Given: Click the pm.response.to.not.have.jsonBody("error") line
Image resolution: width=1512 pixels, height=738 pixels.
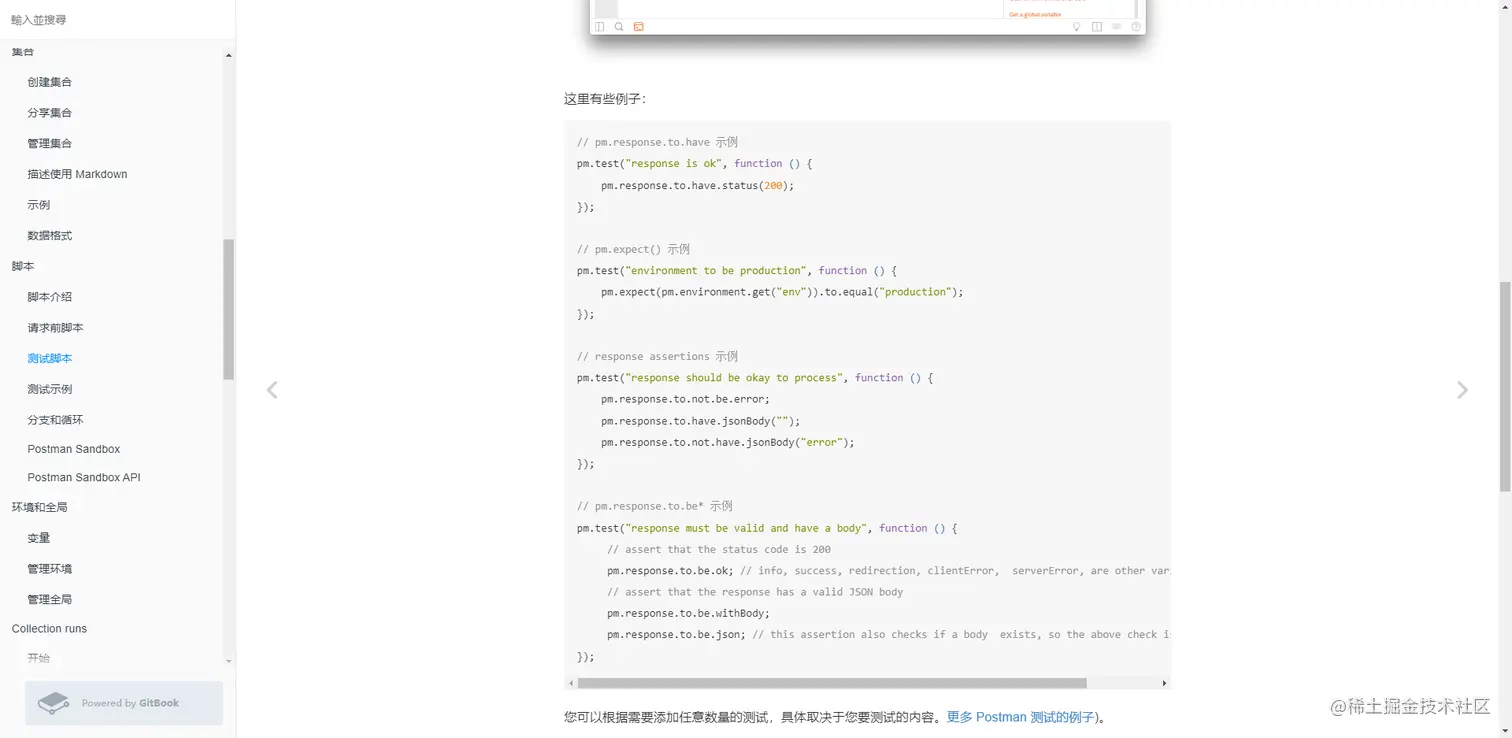Looking at the screenshot, I should coord(728,442).
